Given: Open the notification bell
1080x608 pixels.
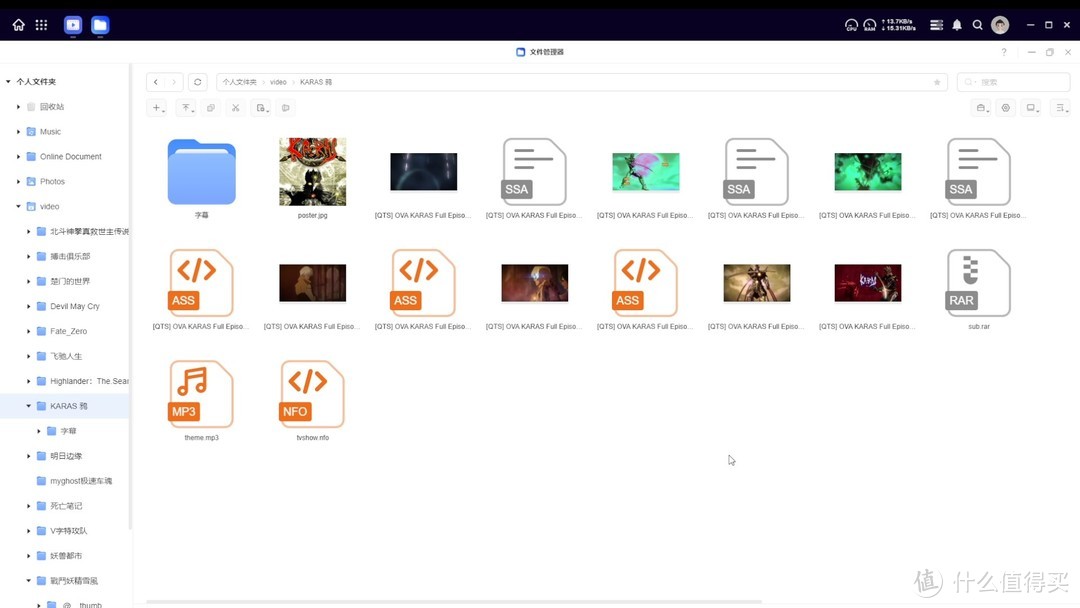Looking at the screenshot, I should pyautogui.click(x=957, y=25).
